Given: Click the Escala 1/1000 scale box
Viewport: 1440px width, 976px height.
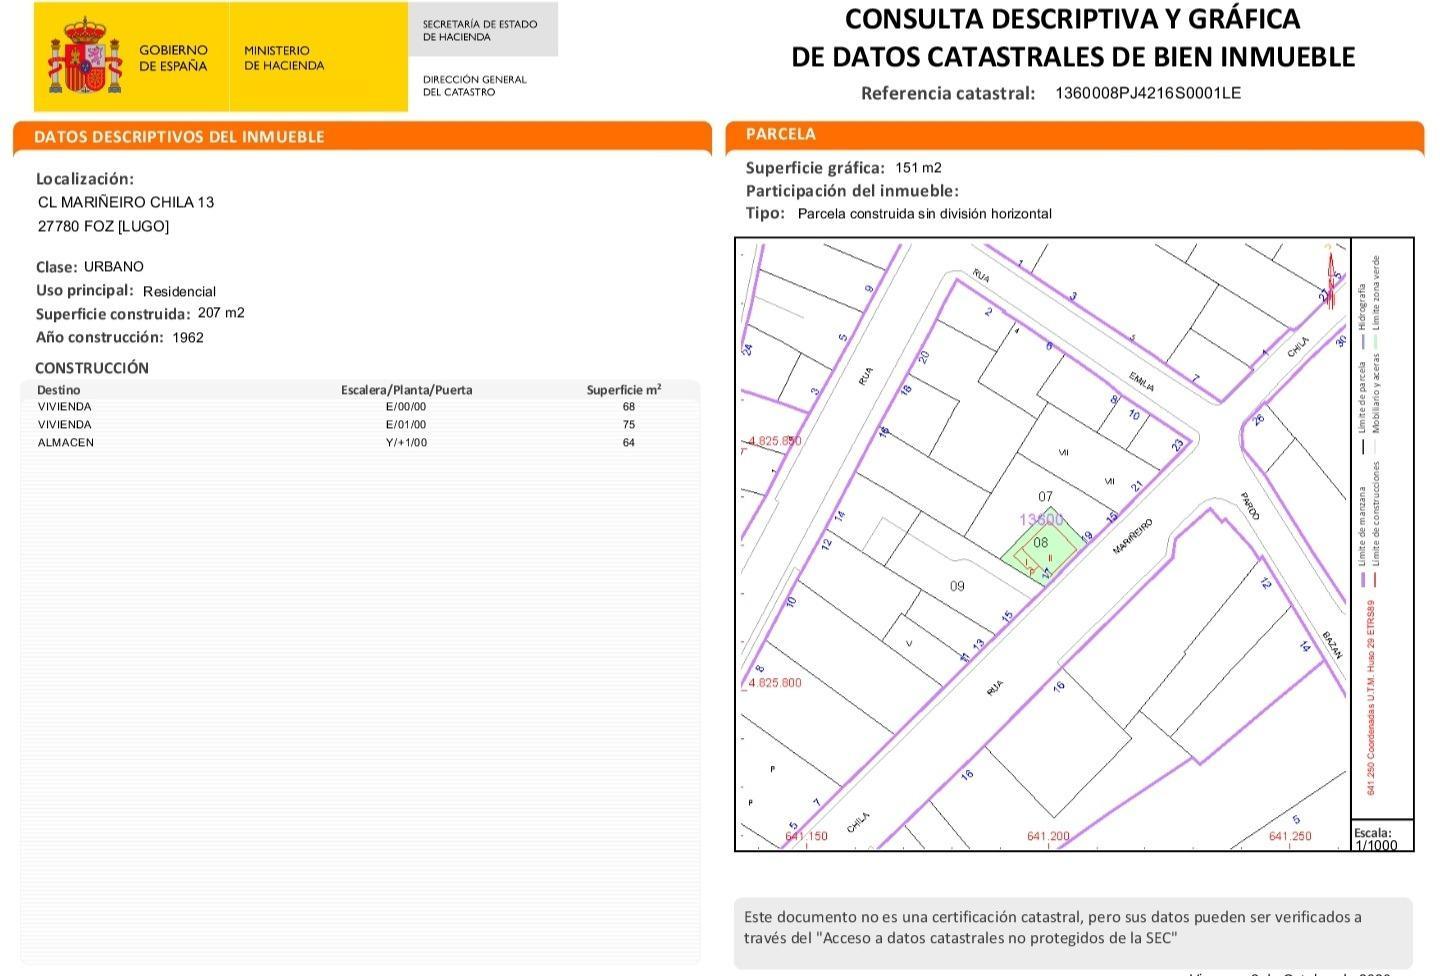Looking at the screenshot, I should (x=1383, y=836).
